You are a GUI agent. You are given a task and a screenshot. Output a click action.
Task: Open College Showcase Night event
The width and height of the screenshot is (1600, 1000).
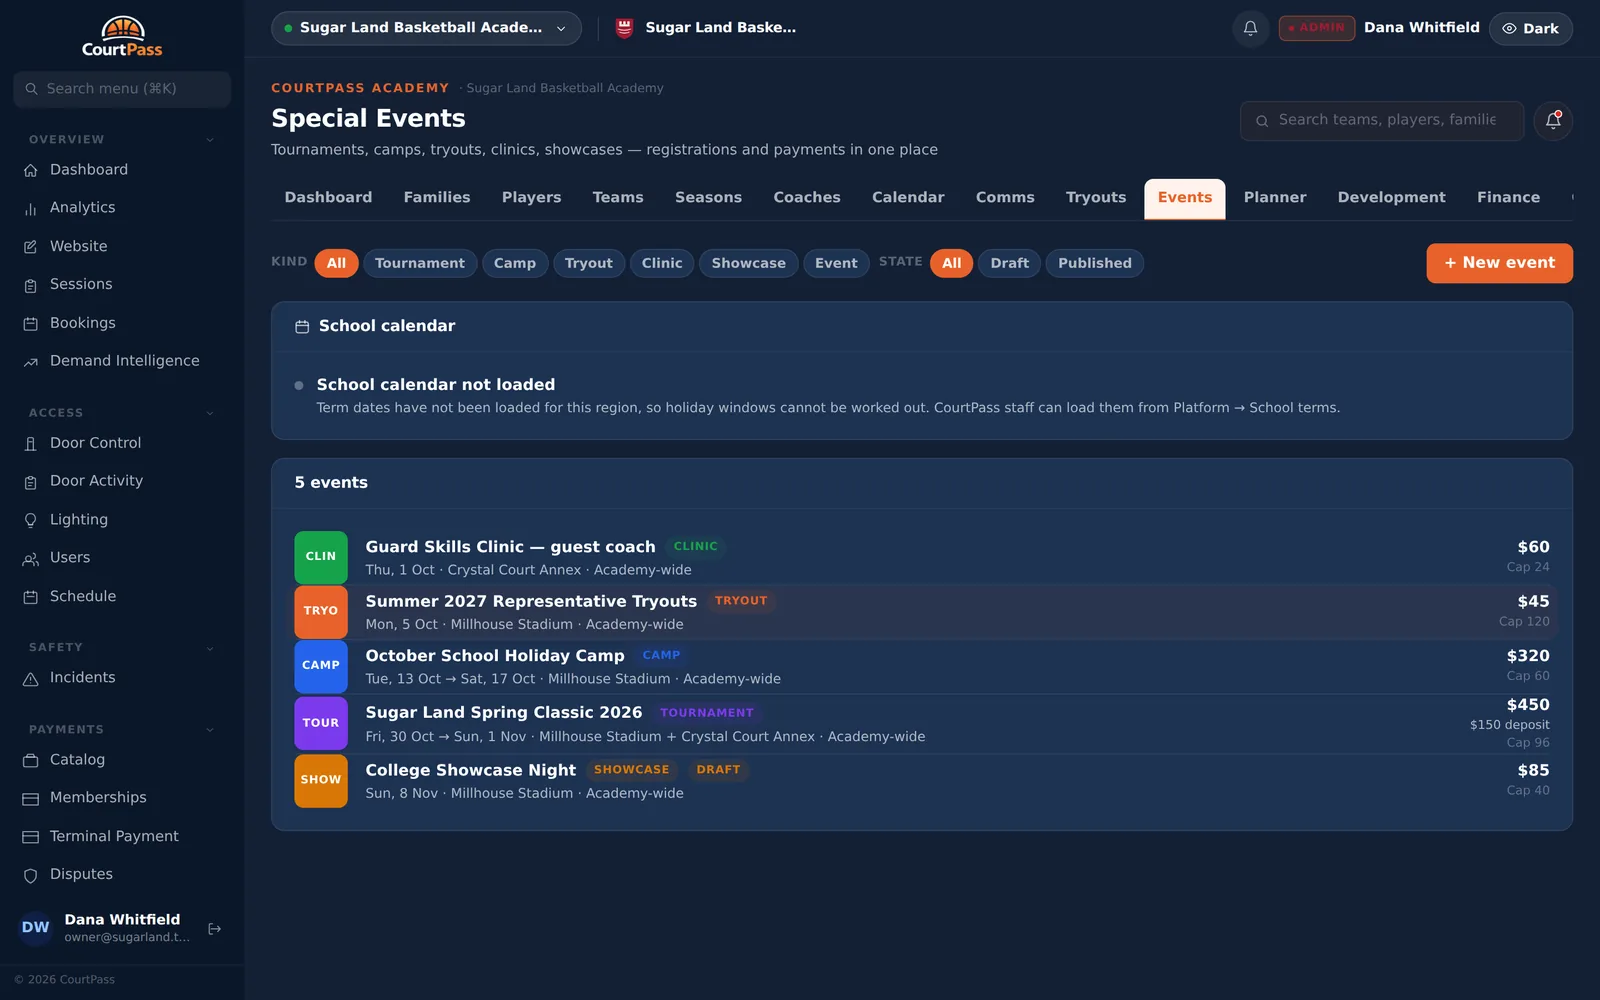[922, 781]
